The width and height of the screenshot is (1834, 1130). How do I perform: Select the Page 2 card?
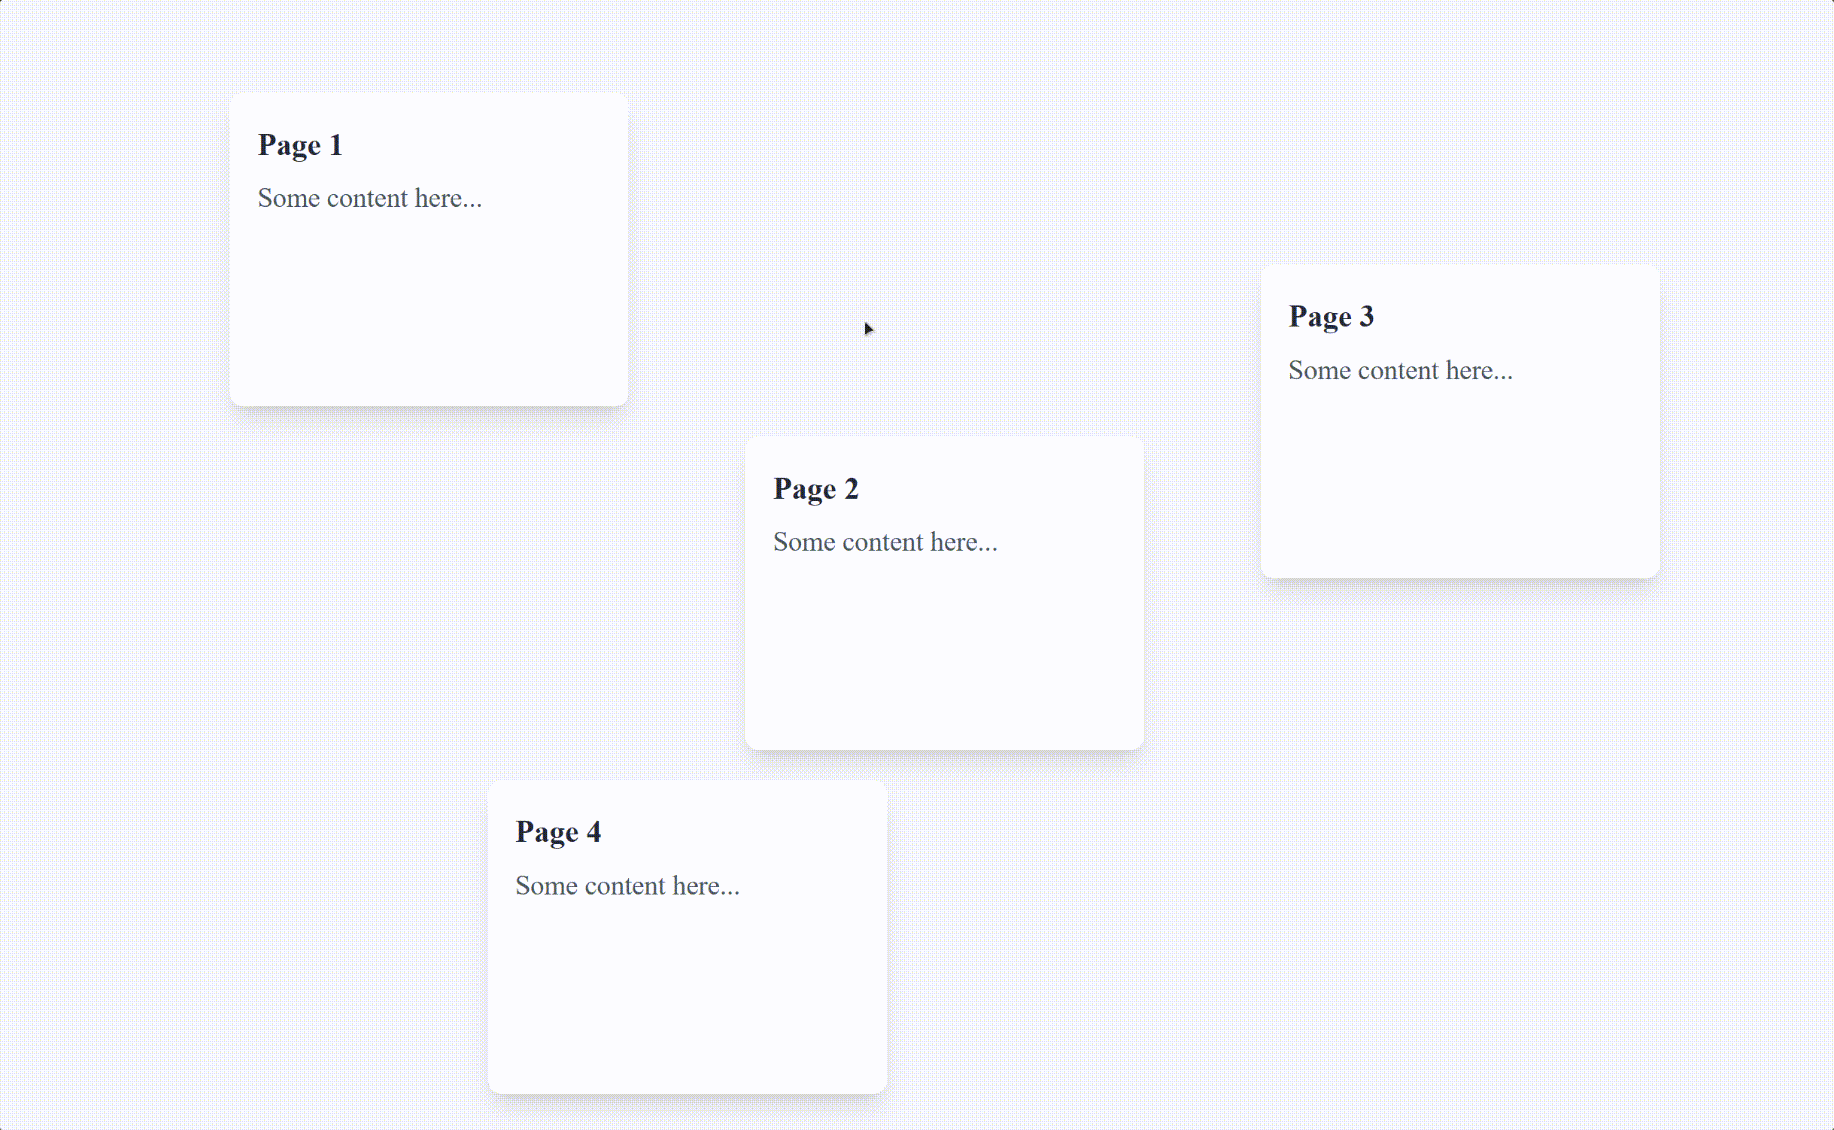point(944,593)
